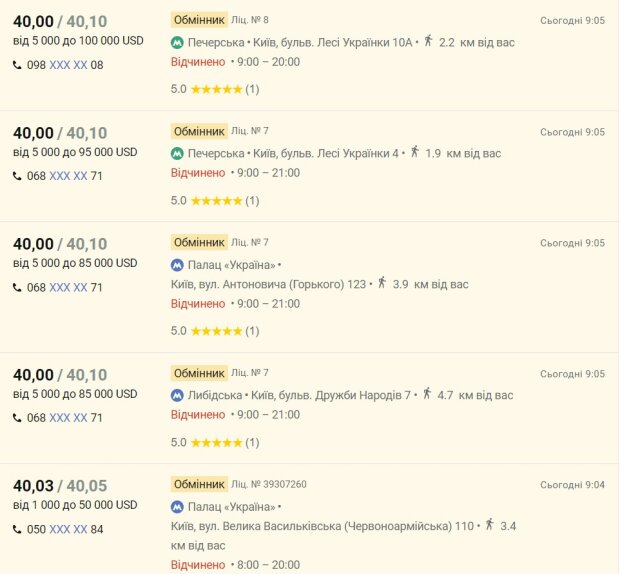Click walking icon next to 3.9 км distance

coord(382,283)
